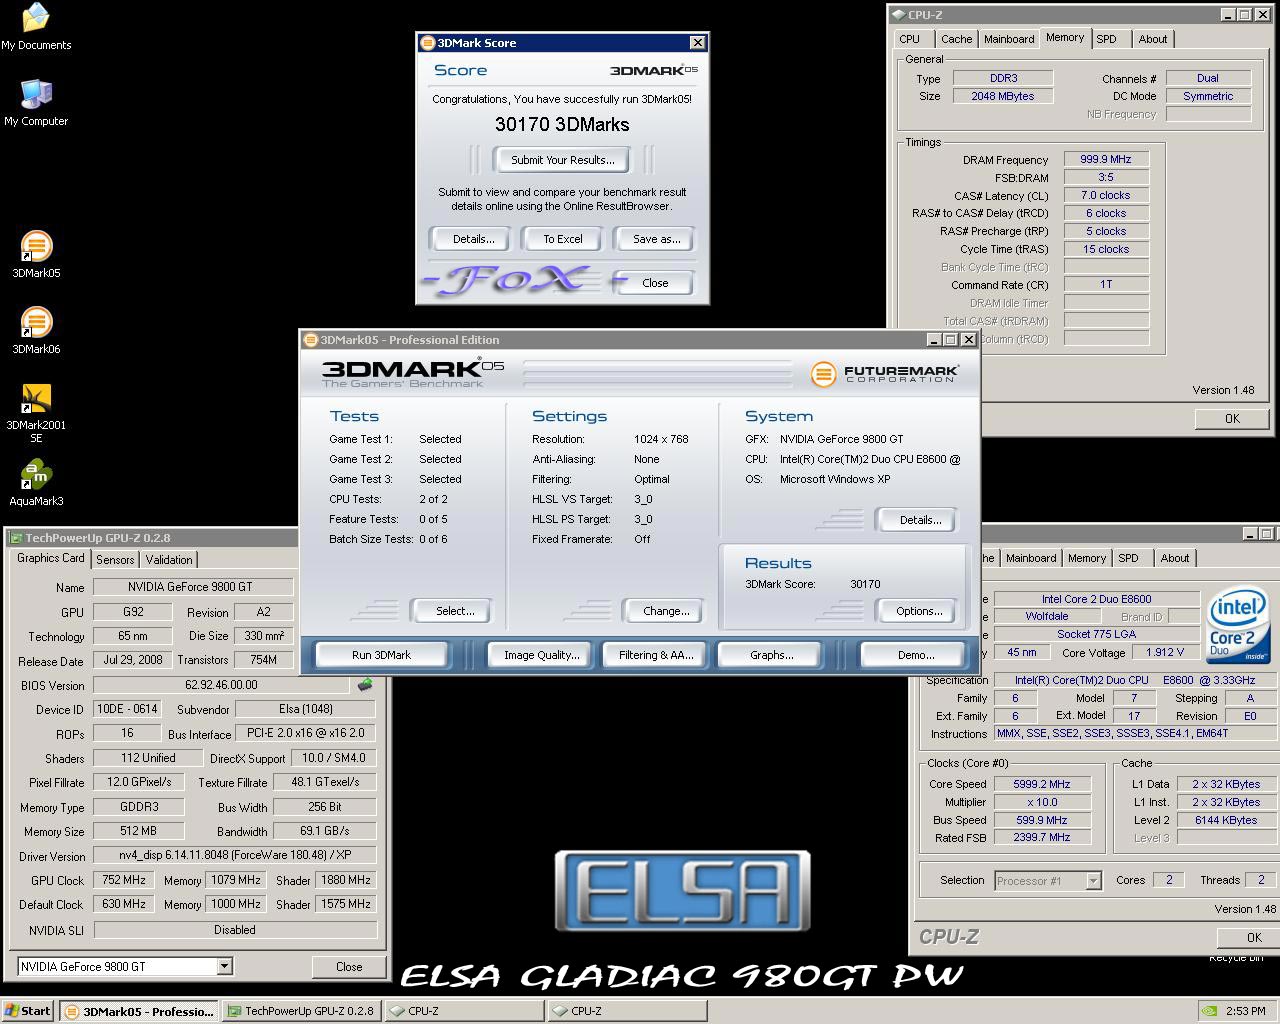
Task: Click the BIOS save chip icon in GPU-Z
Action: click(365, 685)
